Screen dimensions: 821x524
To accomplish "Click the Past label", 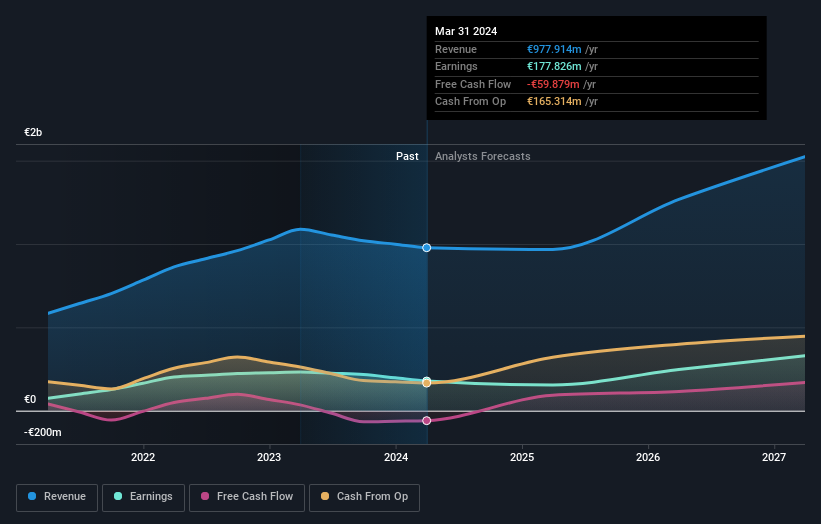I will pyautogui.click(x=407, y=156).
